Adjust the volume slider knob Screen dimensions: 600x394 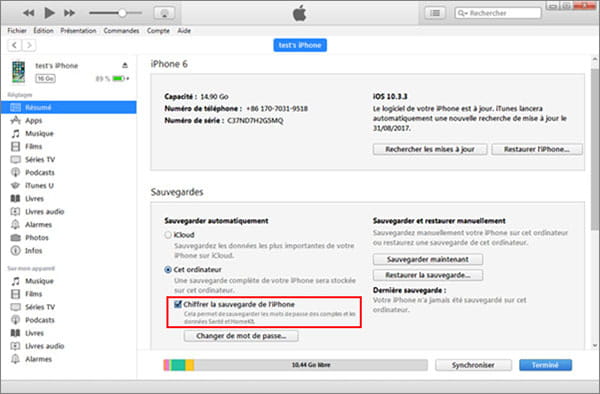click(x=122, y=13)
